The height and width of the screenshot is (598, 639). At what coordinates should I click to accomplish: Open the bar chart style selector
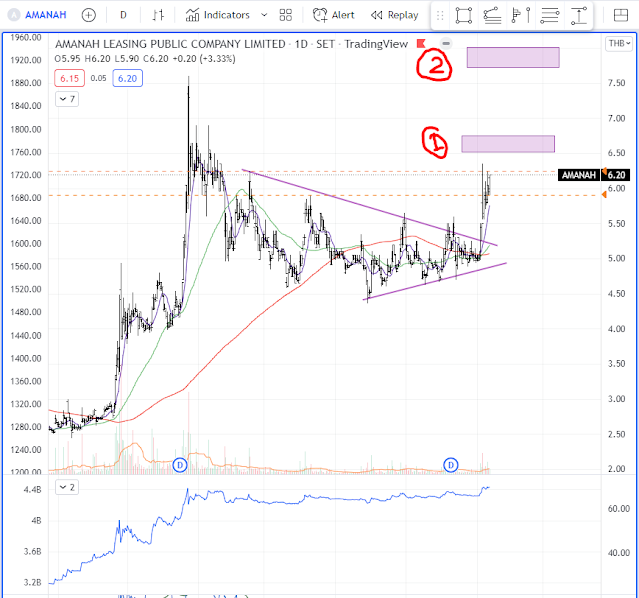click(x=158, y=15)
